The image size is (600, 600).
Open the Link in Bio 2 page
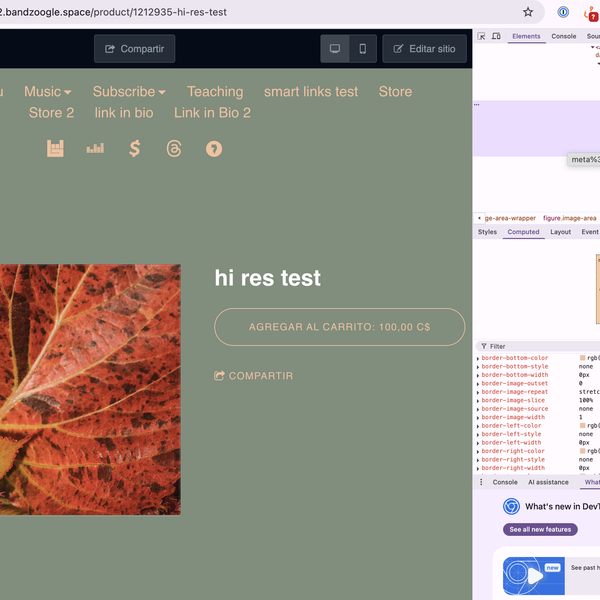tap(212, 112)
